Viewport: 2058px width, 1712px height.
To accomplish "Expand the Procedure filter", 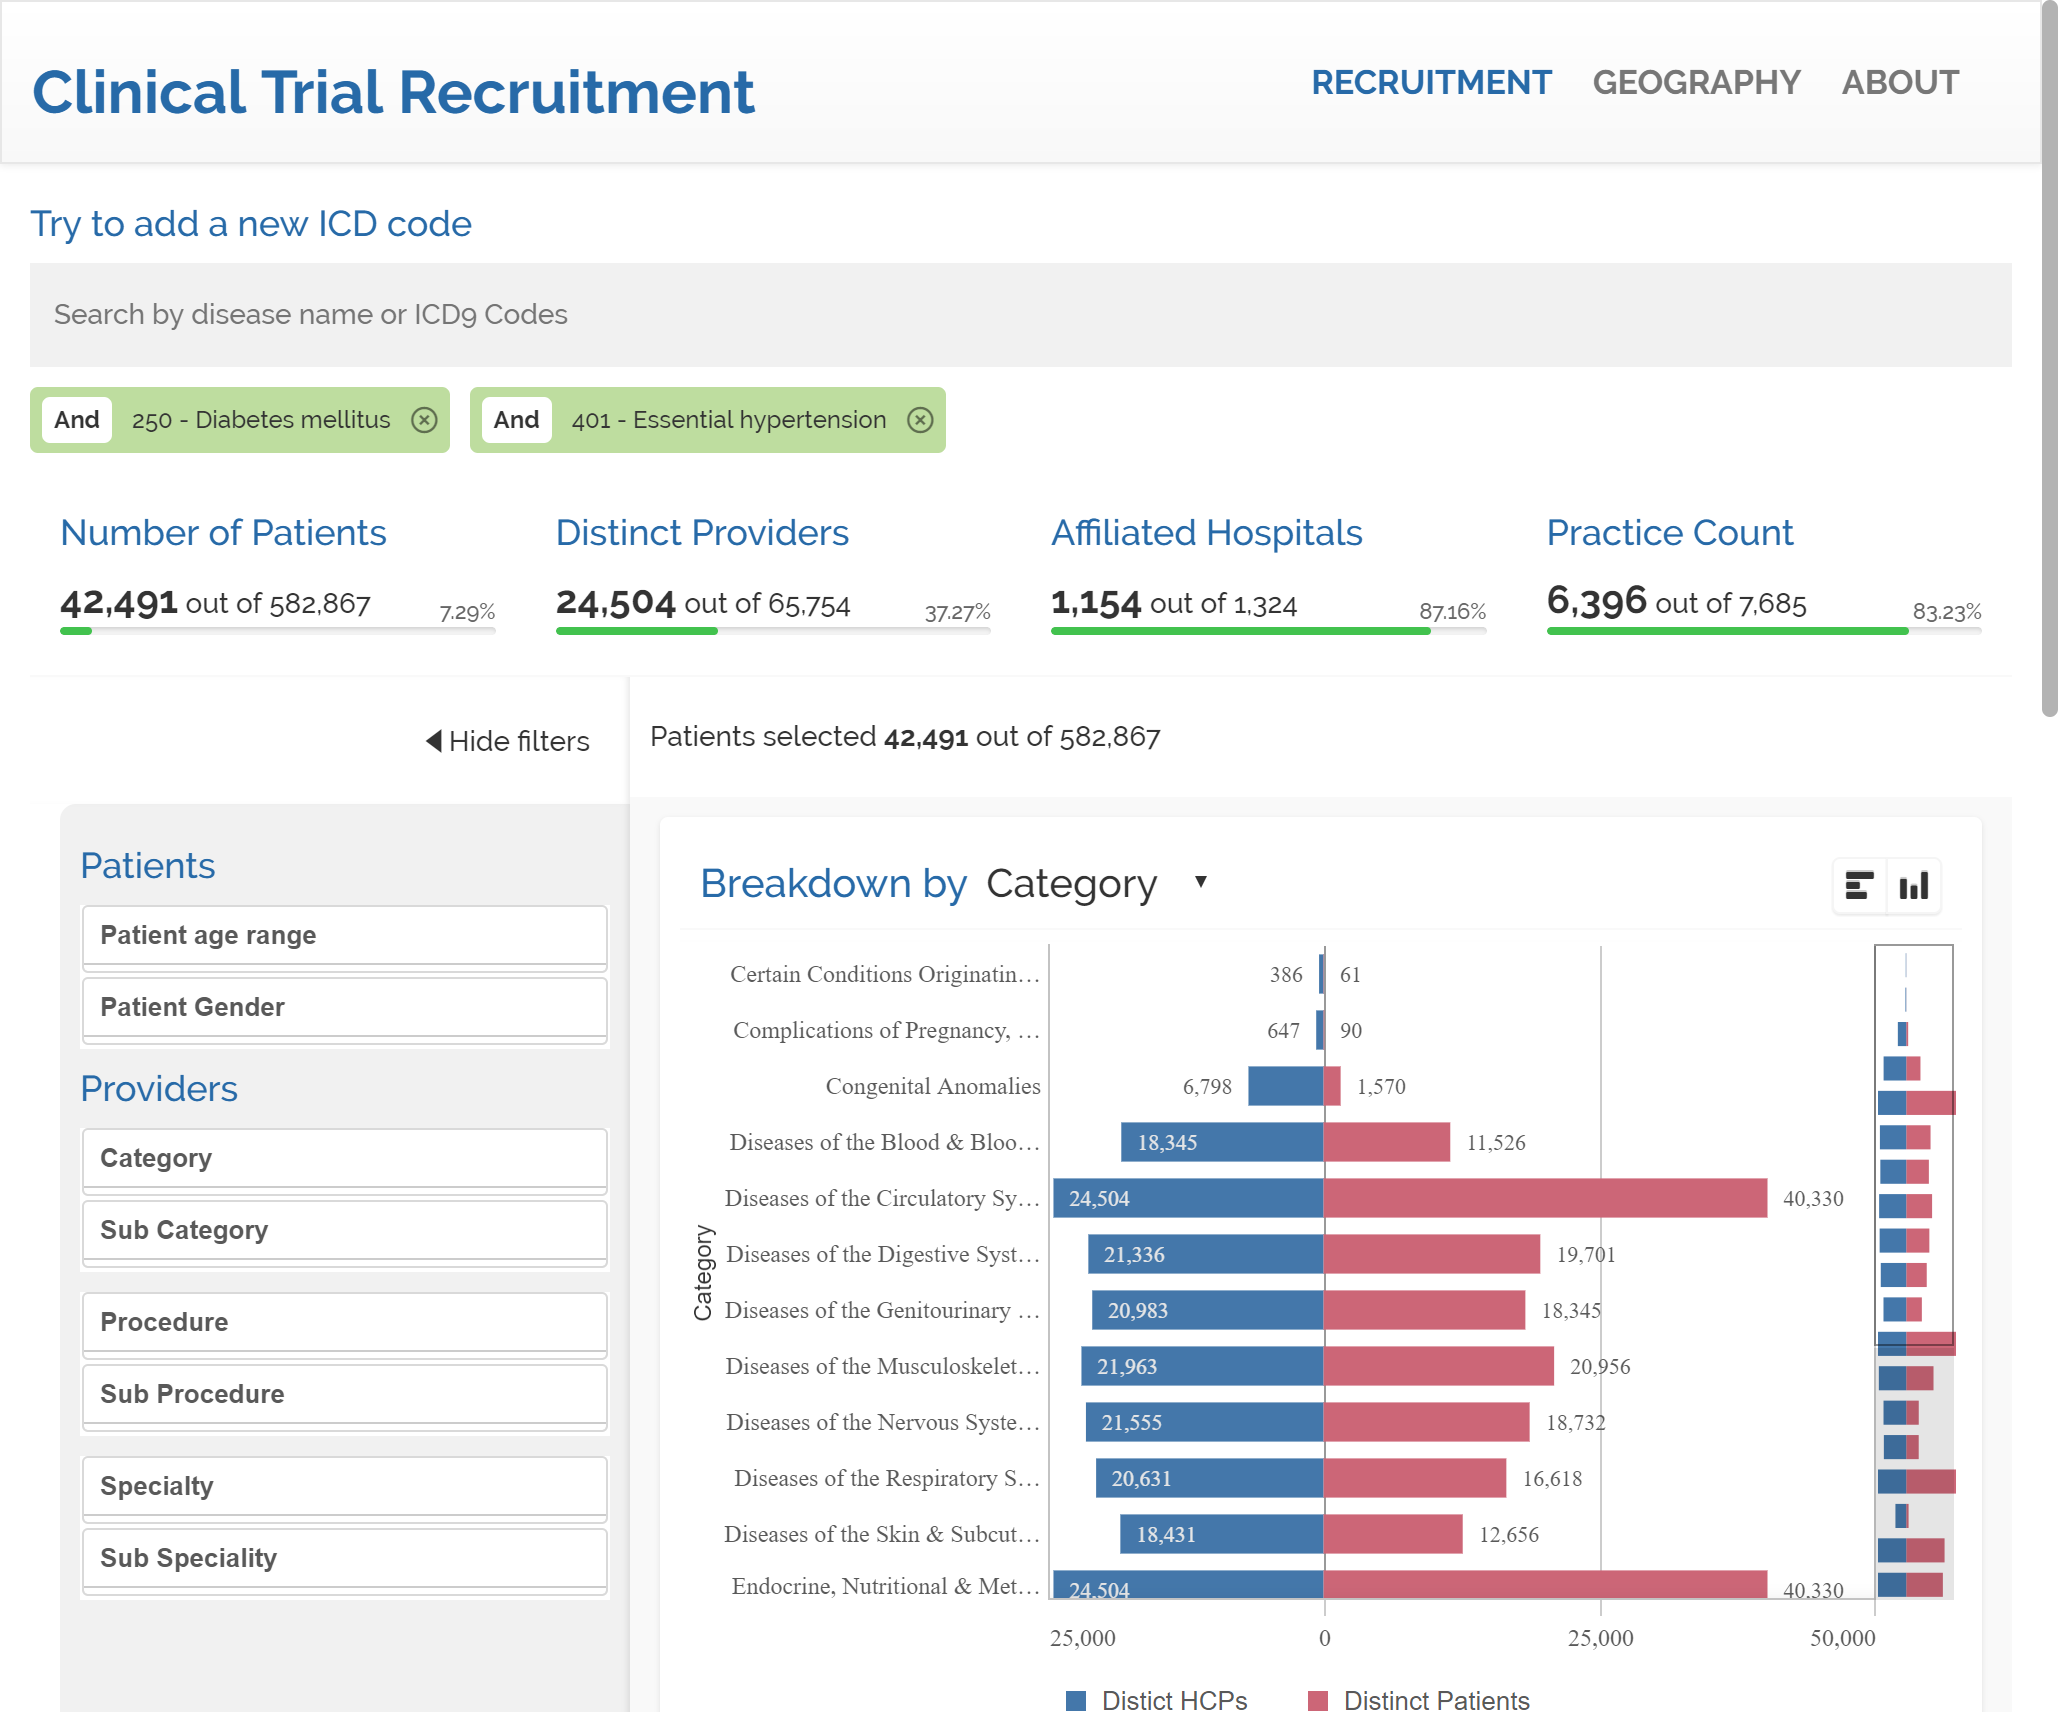I will tap(345, 1323).
